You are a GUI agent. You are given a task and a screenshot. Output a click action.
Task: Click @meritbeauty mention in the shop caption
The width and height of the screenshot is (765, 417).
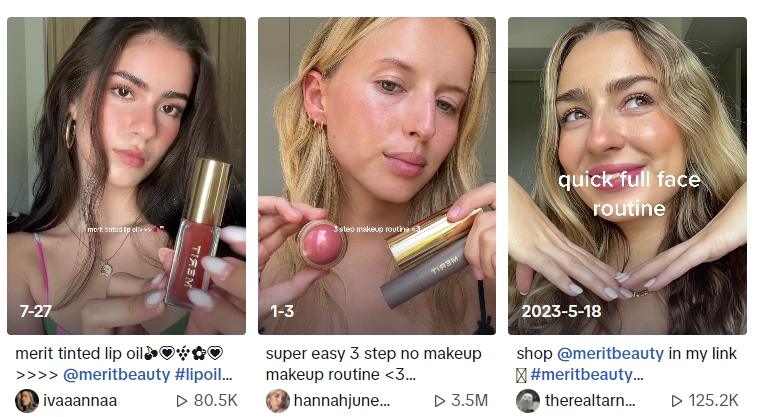coord(610,354)
